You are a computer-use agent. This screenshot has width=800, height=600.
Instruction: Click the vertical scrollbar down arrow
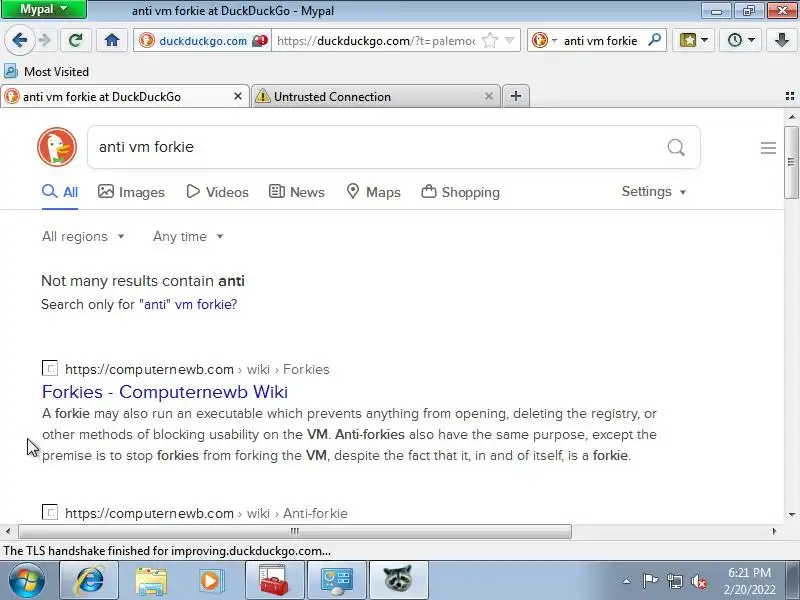coord(791,514)
